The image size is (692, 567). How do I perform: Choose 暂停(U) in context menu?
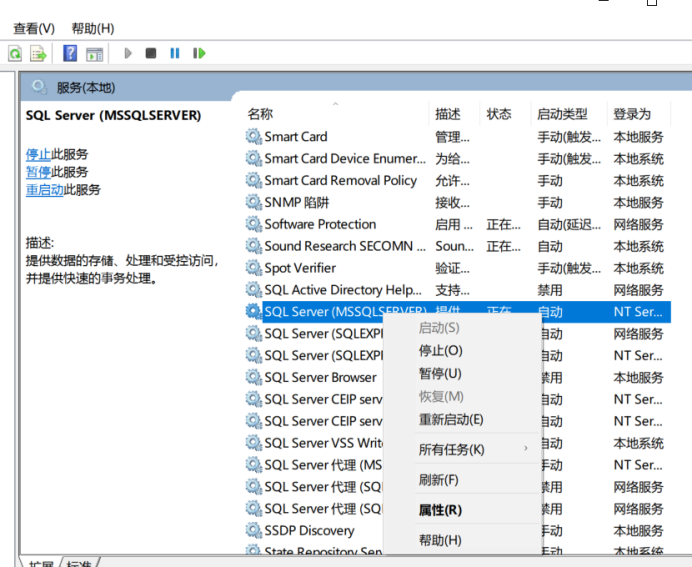pyautogui.click(x=440, y=374)
